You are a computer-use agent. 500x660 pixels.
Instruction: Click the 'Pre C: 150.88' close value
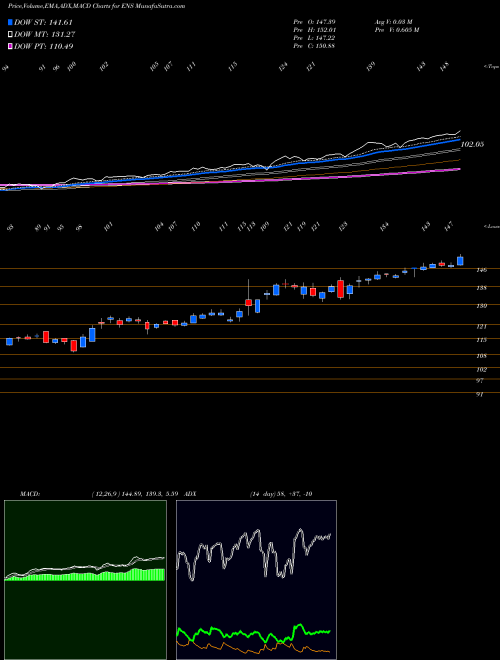point(314,46)
